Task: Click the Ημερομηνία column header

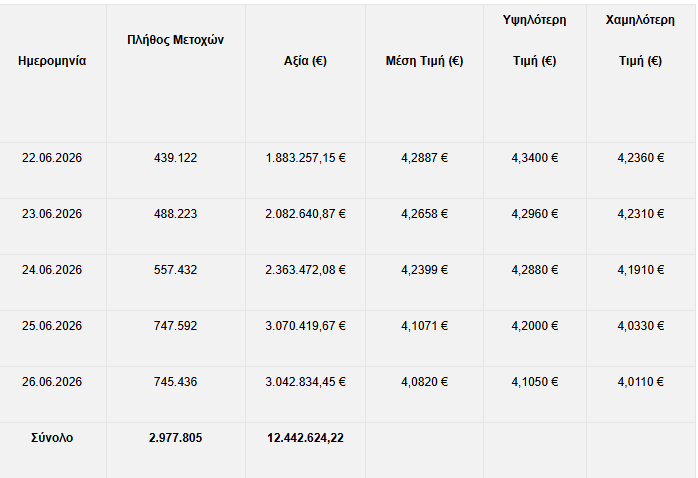Action: click(52, 61)
